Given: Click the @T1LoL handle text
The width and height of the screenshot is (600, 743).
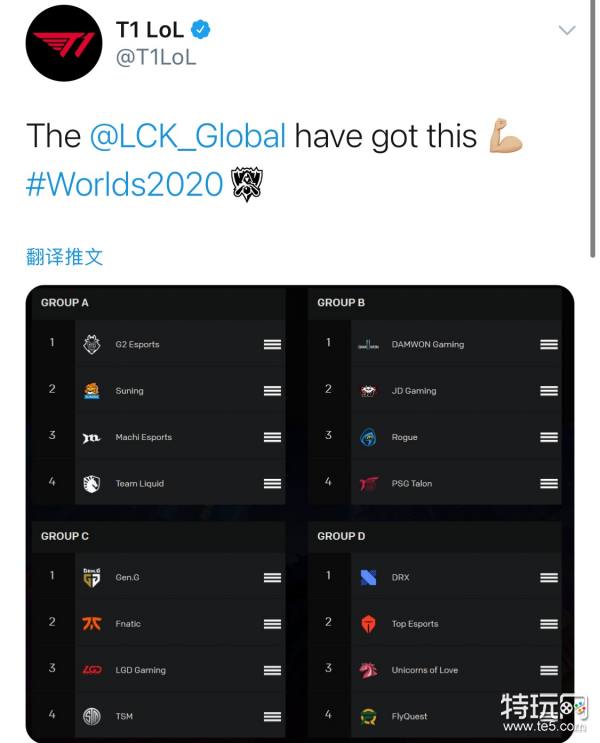Looking at the screenshot, I should (x=156, y=57).
